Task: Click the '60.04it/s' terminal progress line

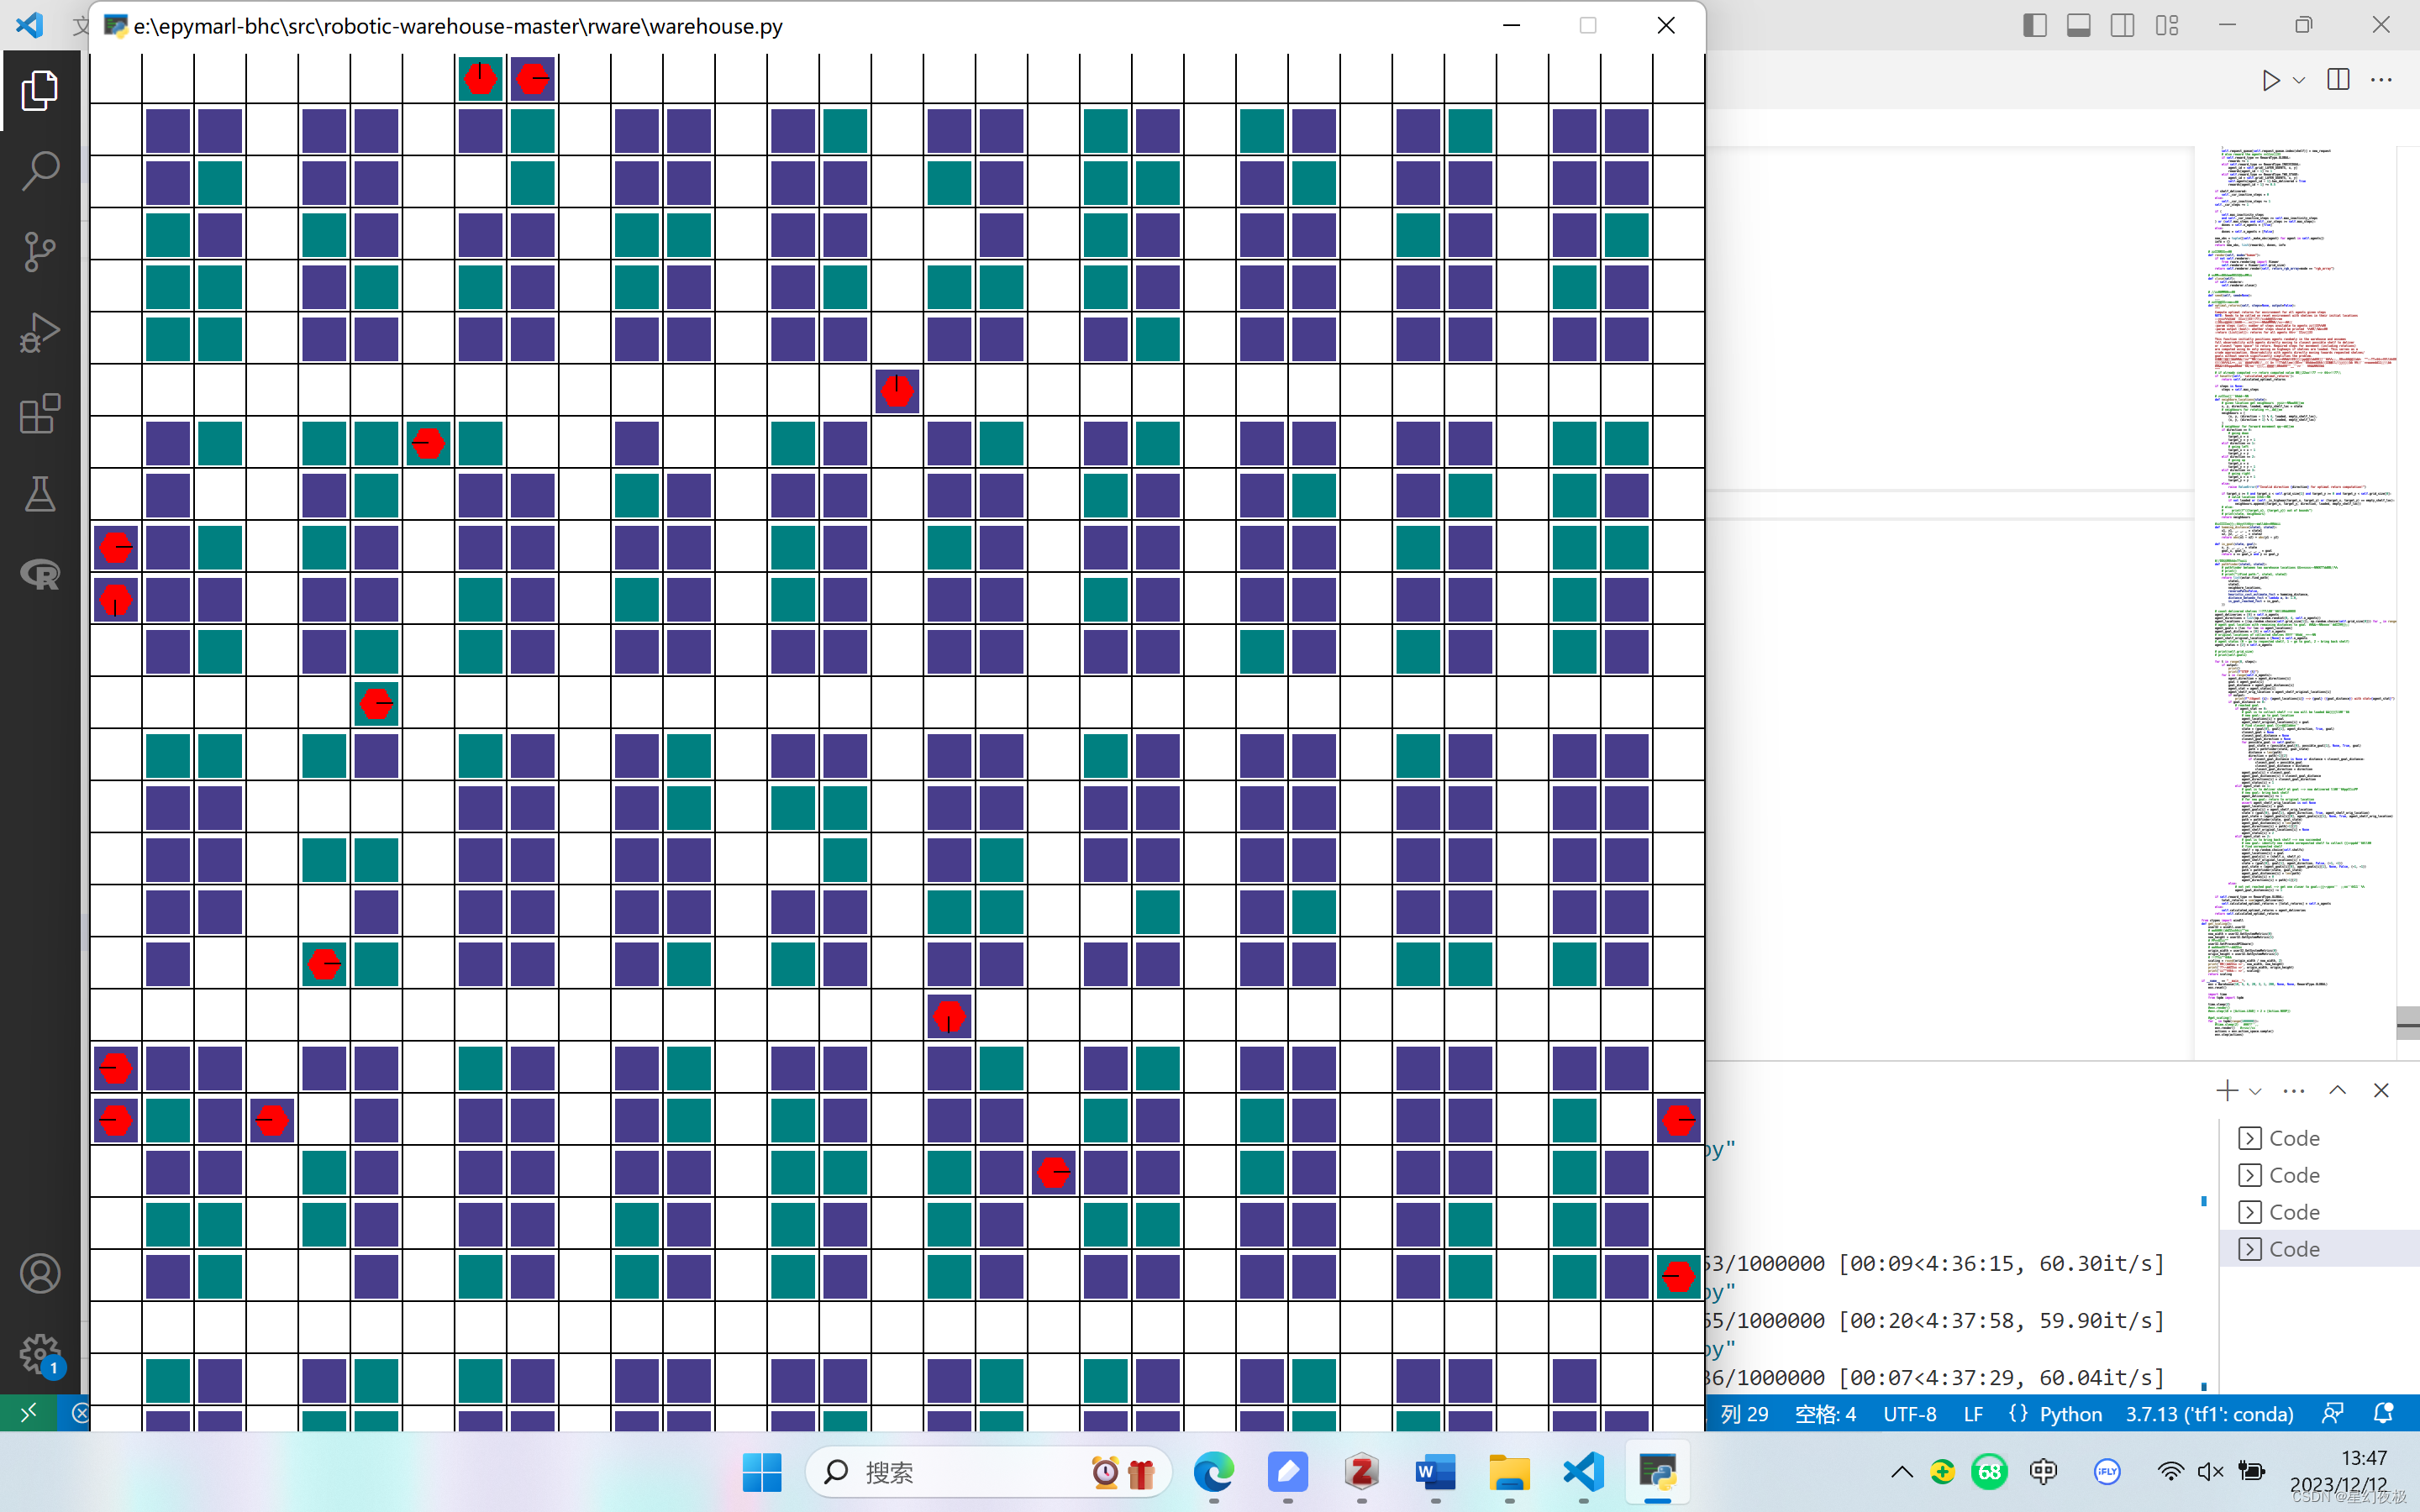Action: [1936, 1377]
